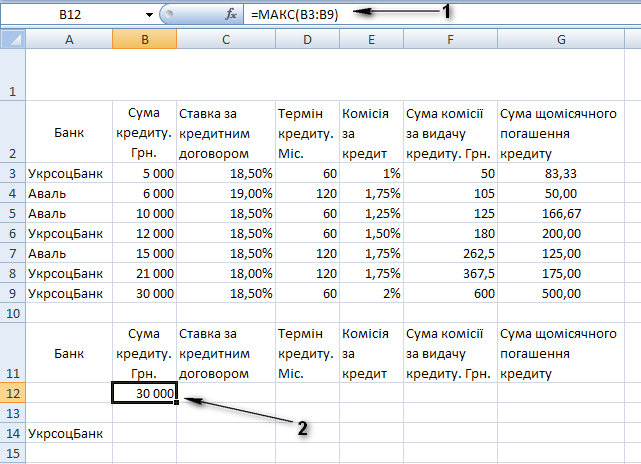
Task: Select row 15 header
Action: [x=13, y=453]
